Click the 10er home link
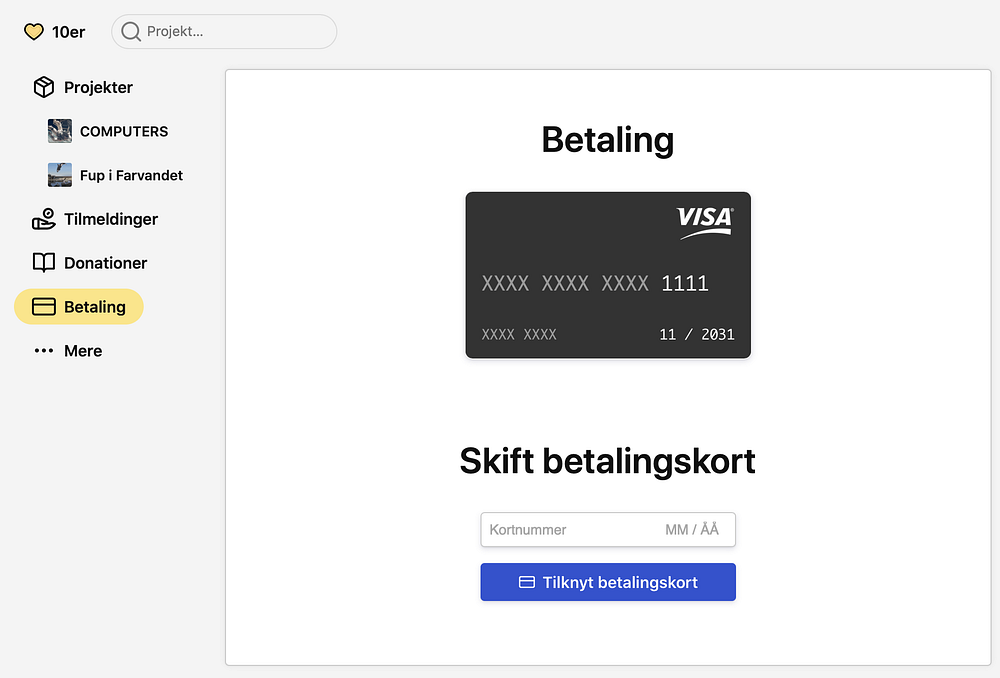Screen dimensions: 1000x678 [68, 32]
